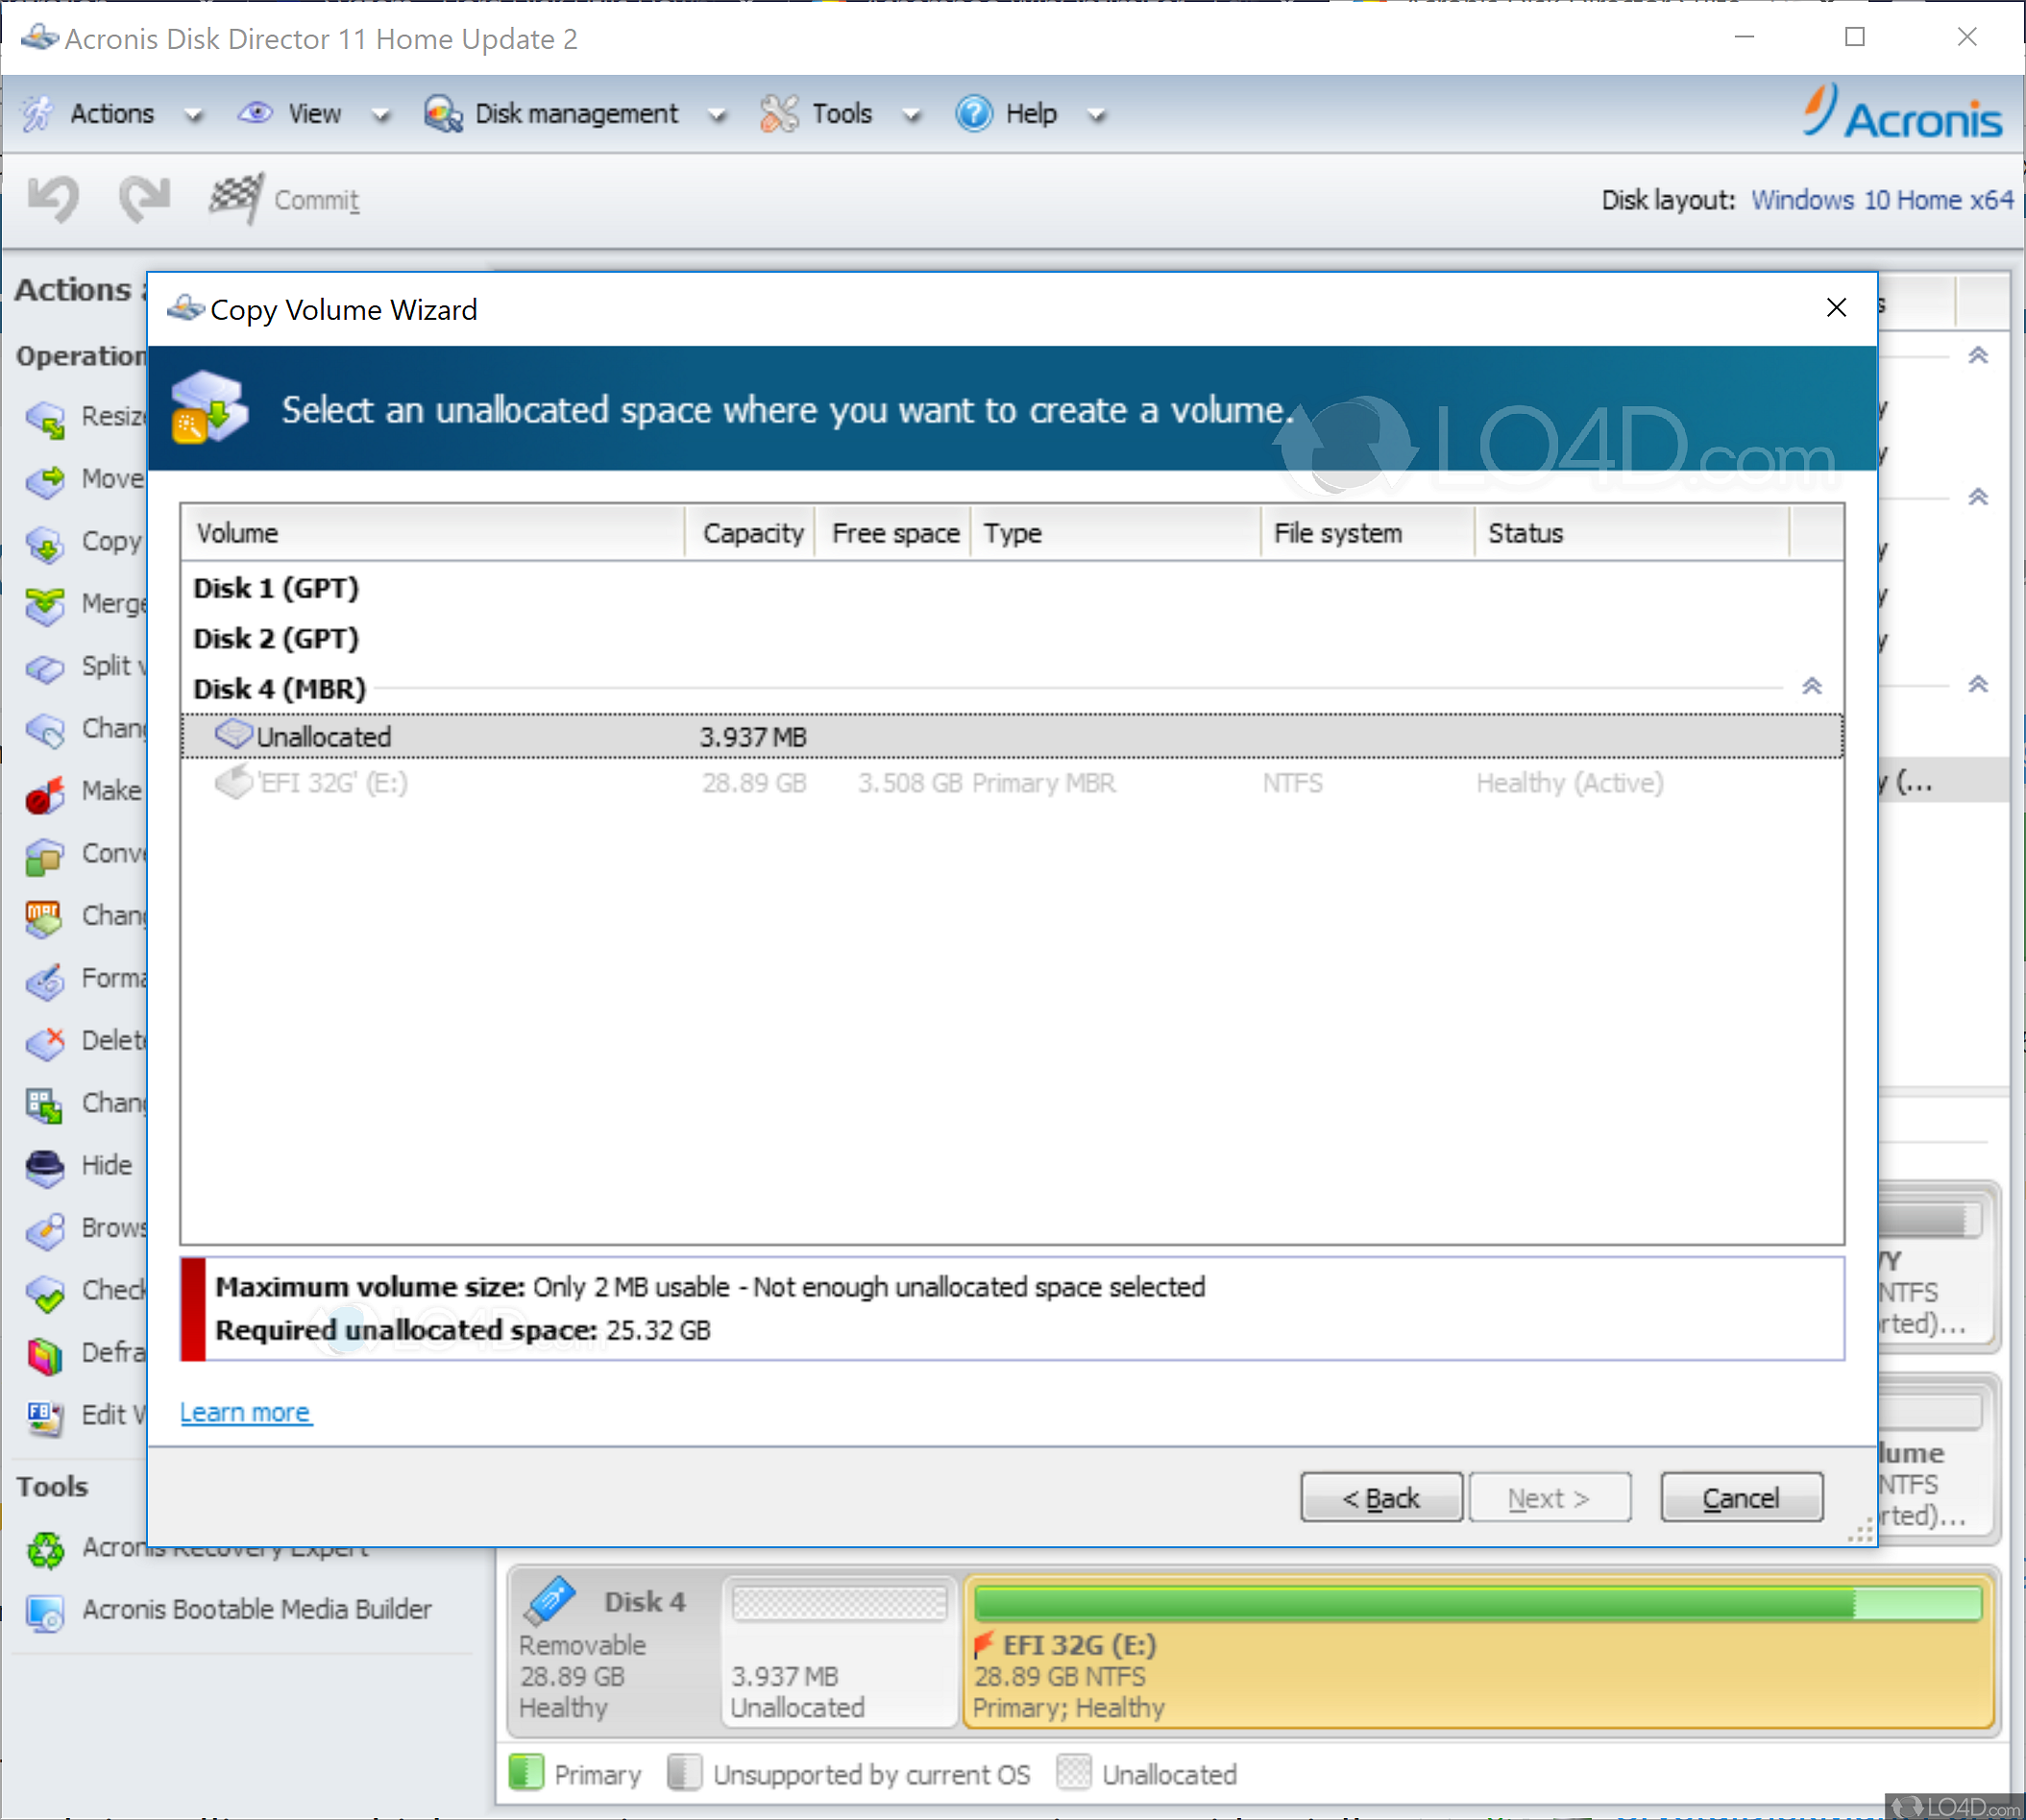Select the 'EFI 32G' (E:) volume row
The width and height of the screenshot is (2026, 1820).
pos(1012,783)
